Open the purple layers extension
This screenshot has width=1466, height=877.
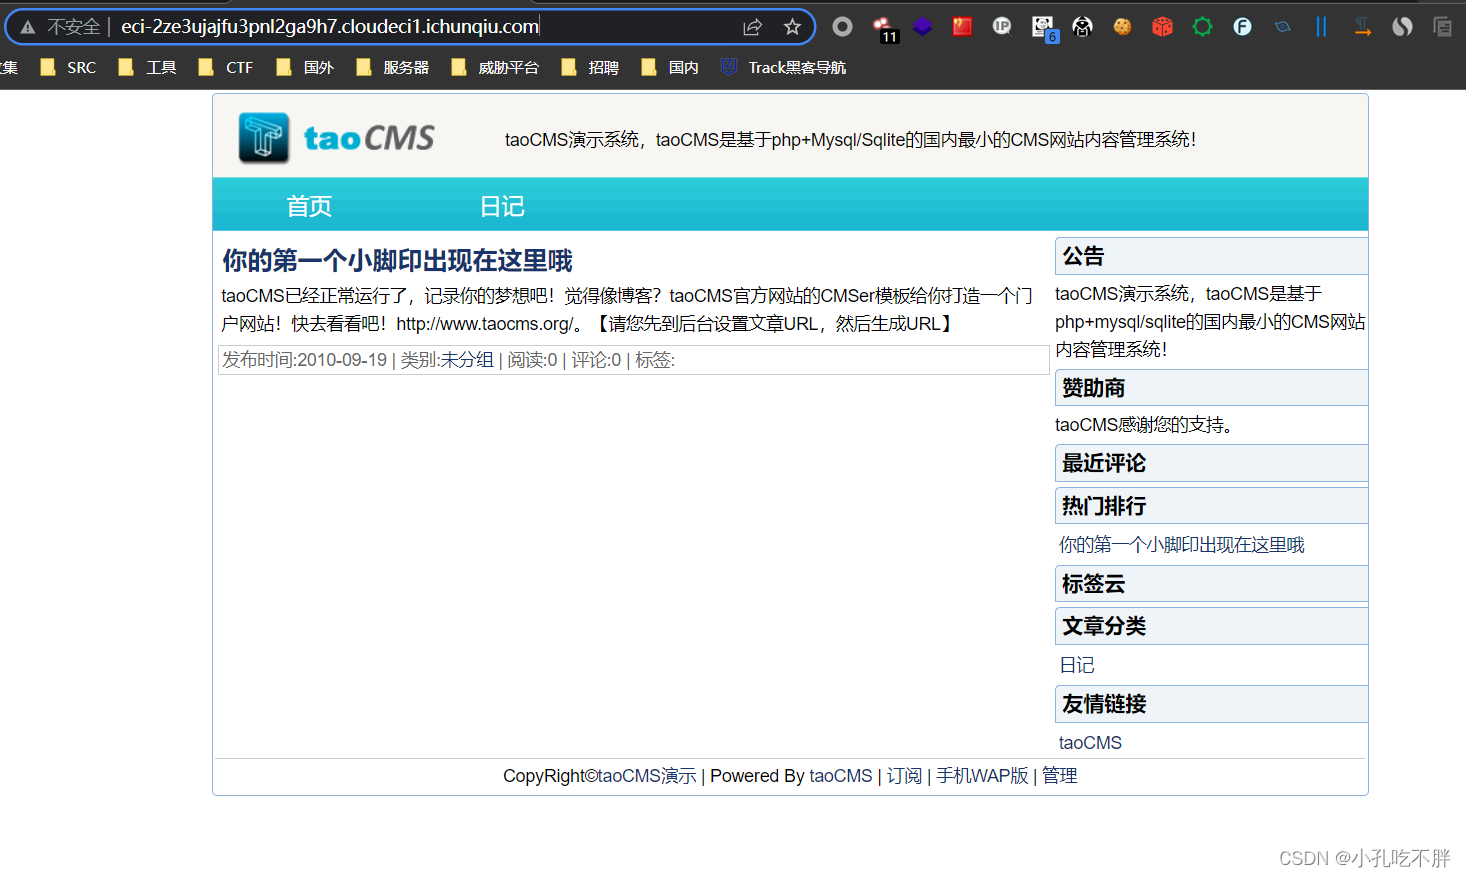[x=922, y=27]
